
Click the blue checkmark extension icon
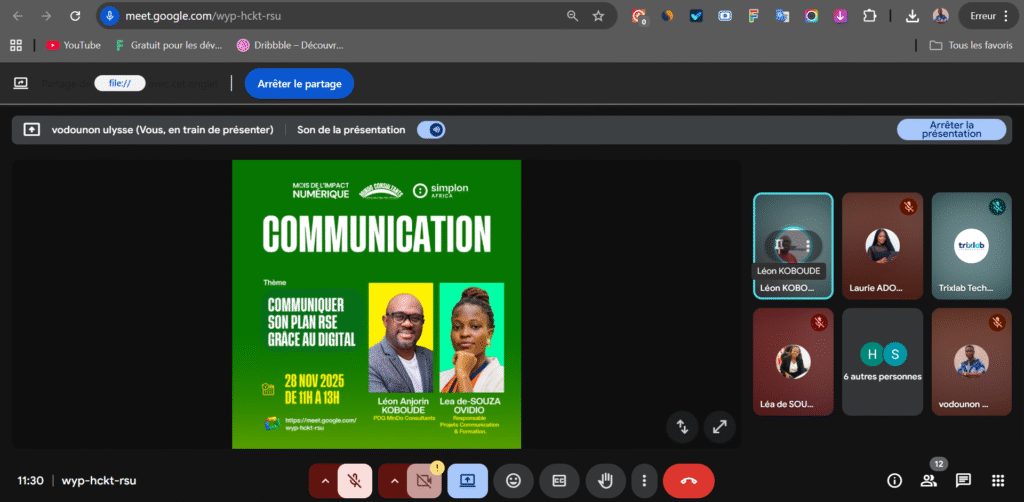(696, 16)
